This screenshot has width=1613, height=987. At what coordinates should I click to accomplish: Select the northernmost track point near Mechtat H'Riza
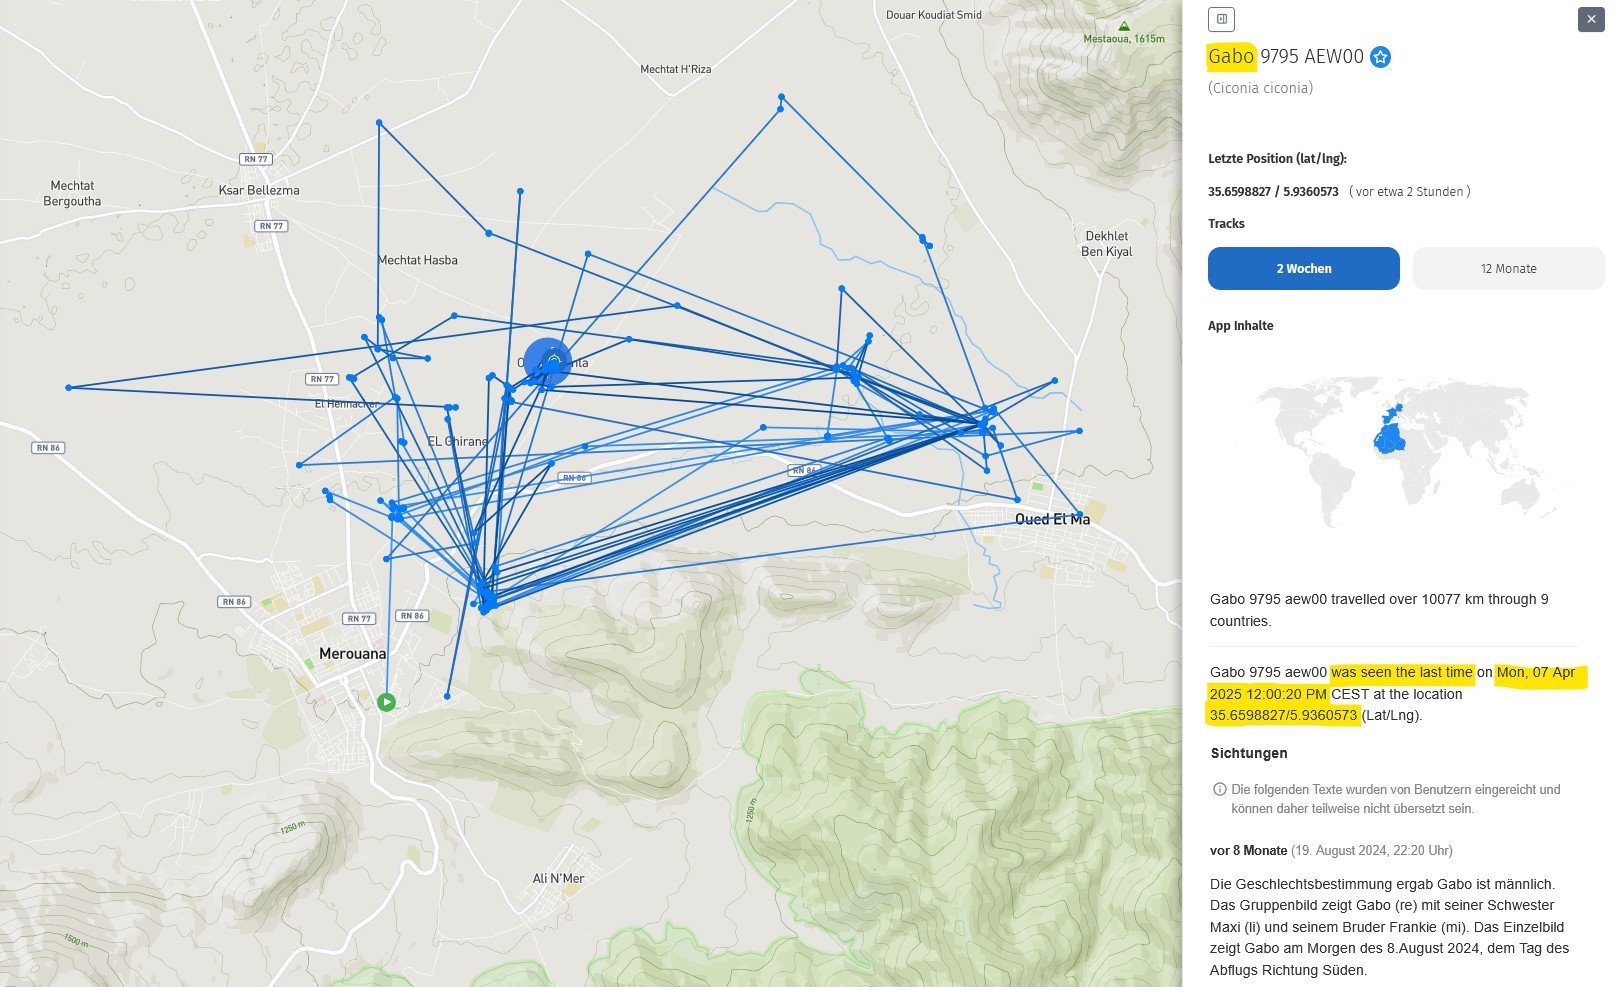(781, 97)
